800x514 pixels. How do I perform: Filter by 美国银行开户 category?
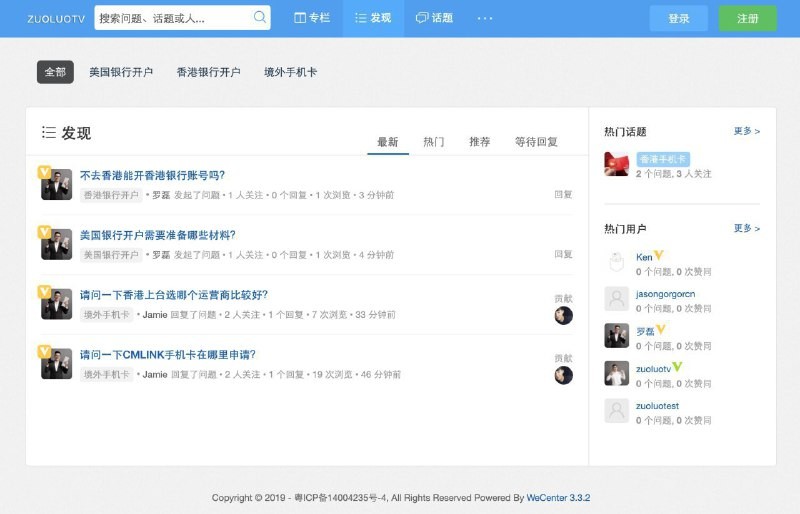pos(121,72)
